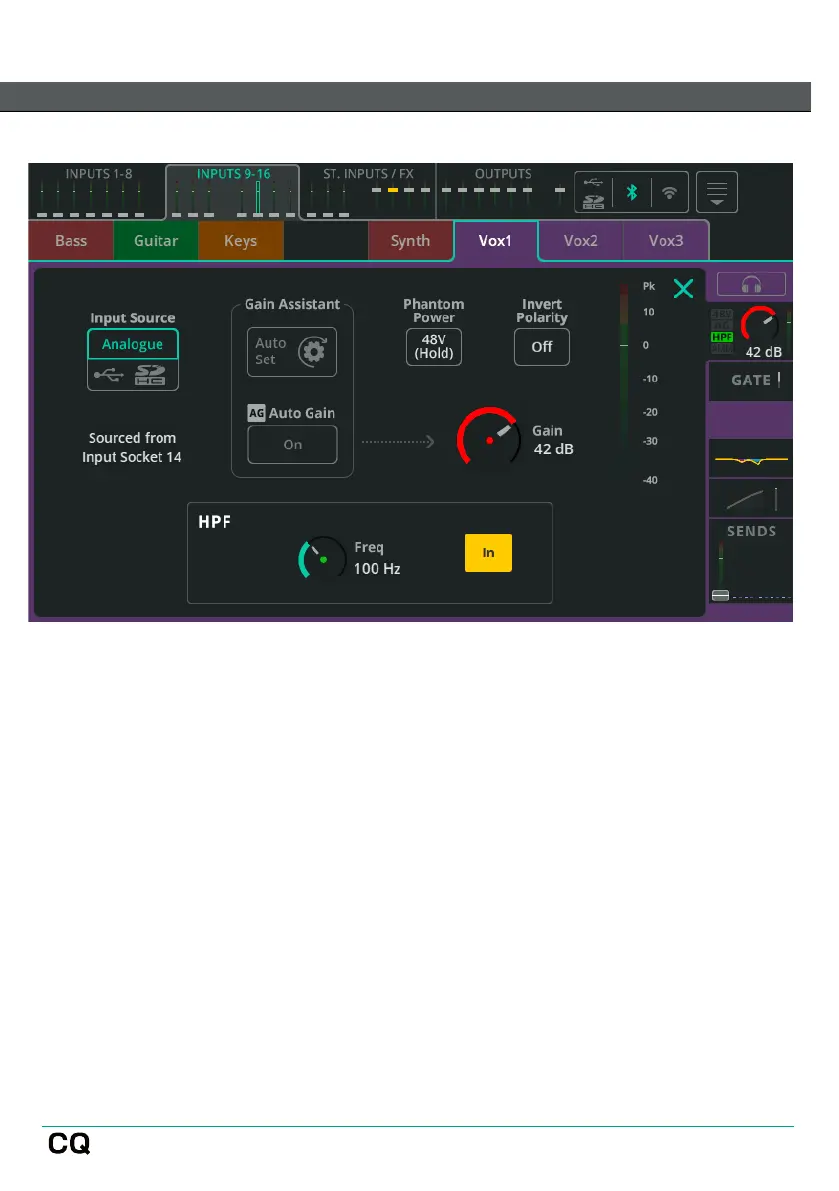Select the Analogue input source

(x=133, y=344)
